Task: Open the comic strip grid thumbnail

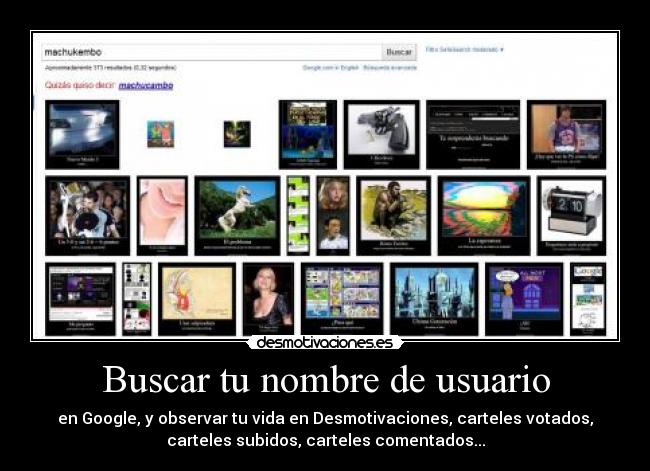Action: [x=342, y=299]
